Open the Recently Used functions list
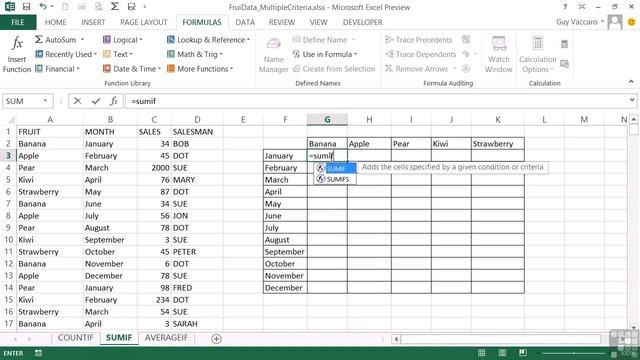Screen dimensions: 640x360 point(66,54)
